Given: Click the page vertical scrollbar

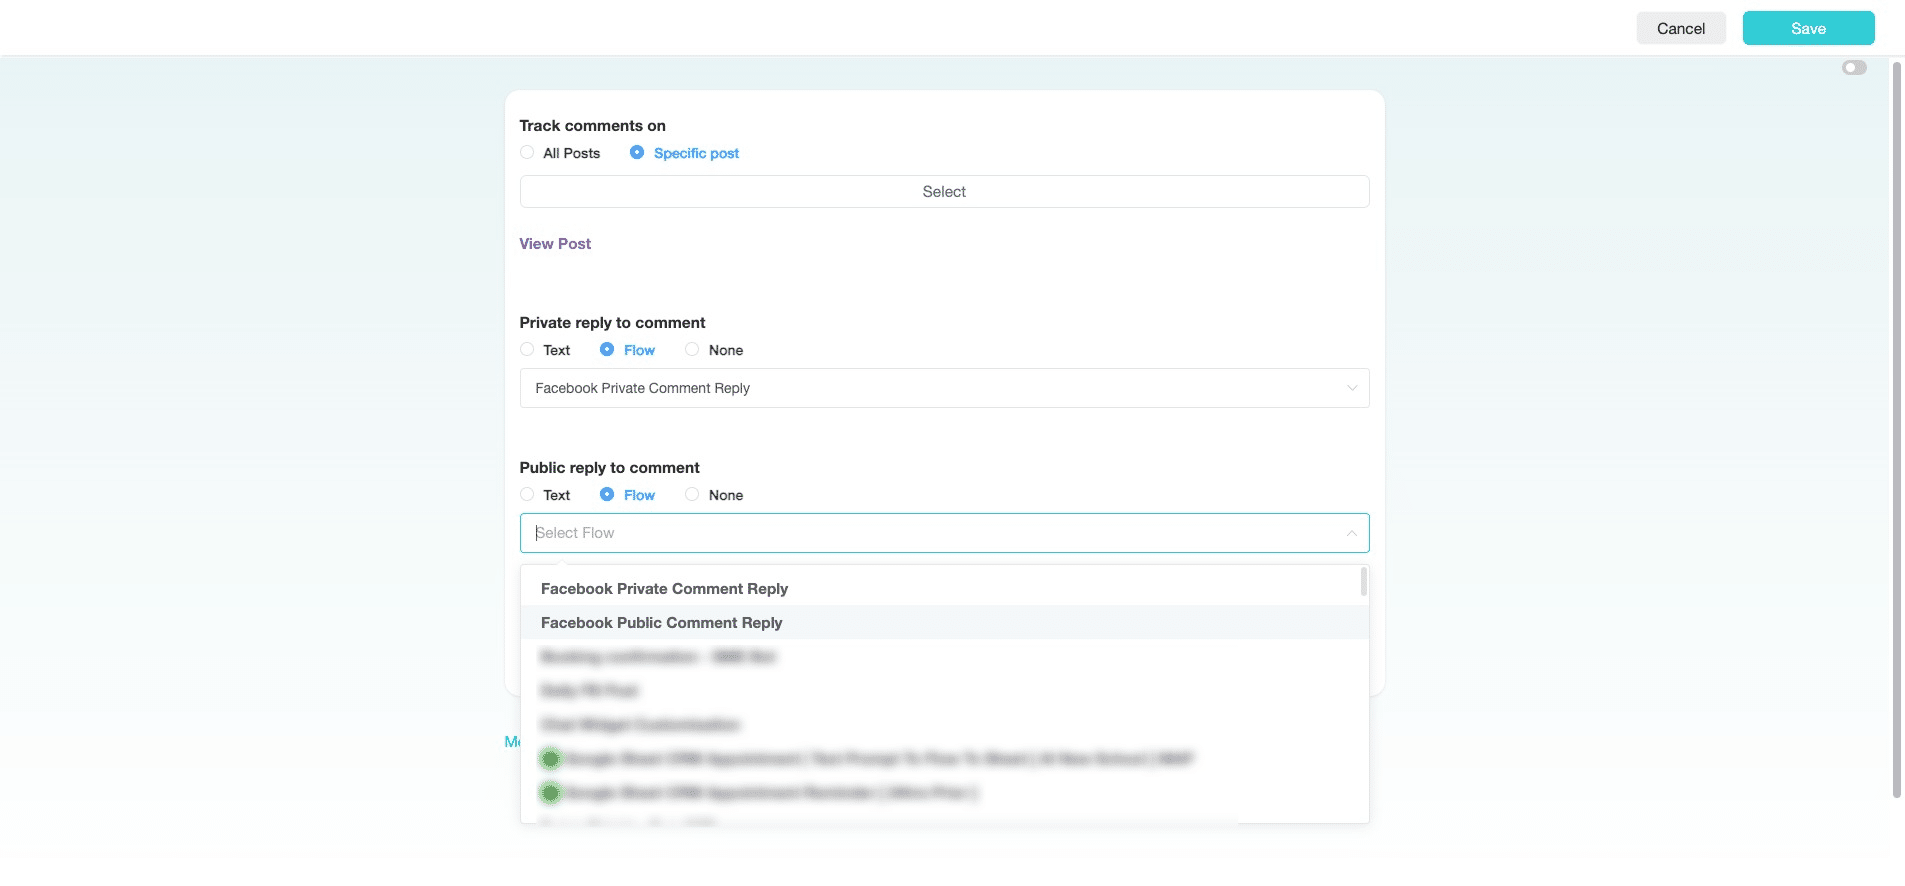Looking at the screenshot, I should (x=1896, y=428).
